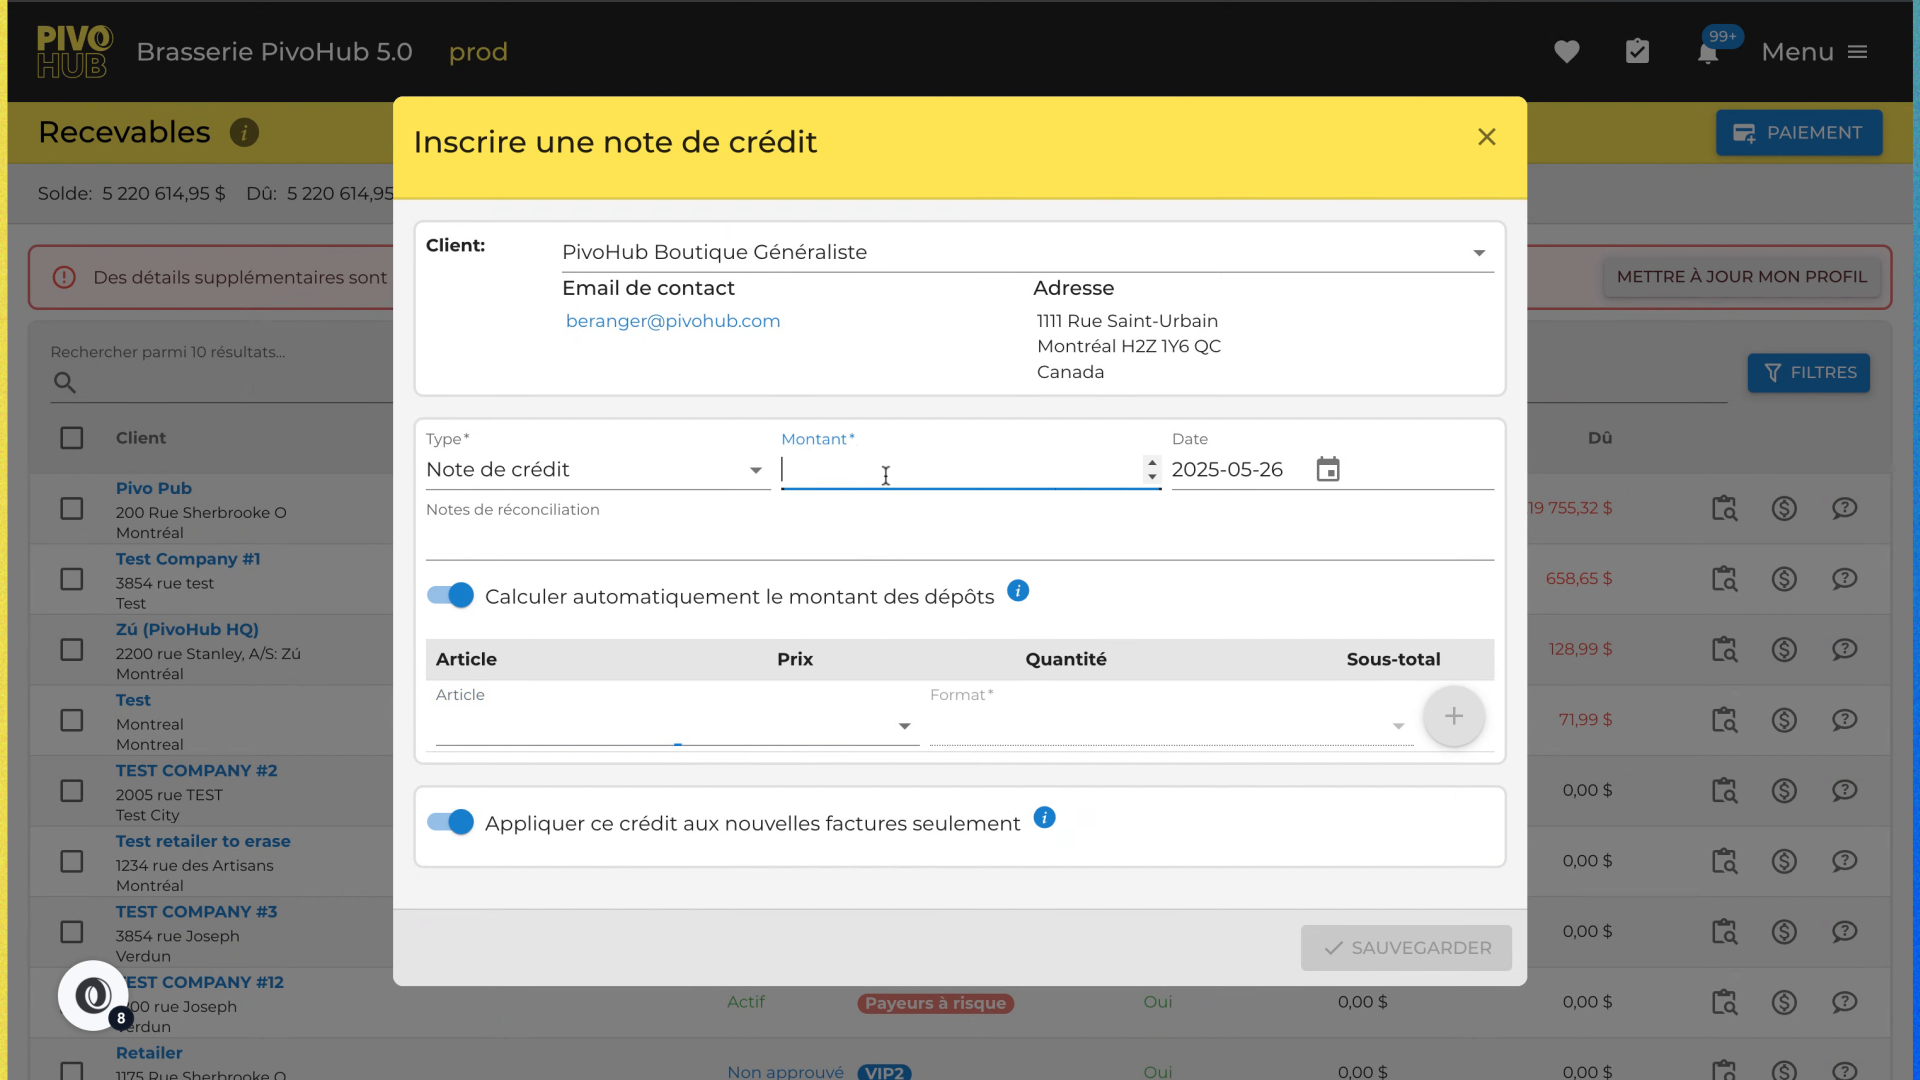Click info icon next to Recevables title
The width and height of the screenshot is (1920, 1080).
tap(244, 133)
